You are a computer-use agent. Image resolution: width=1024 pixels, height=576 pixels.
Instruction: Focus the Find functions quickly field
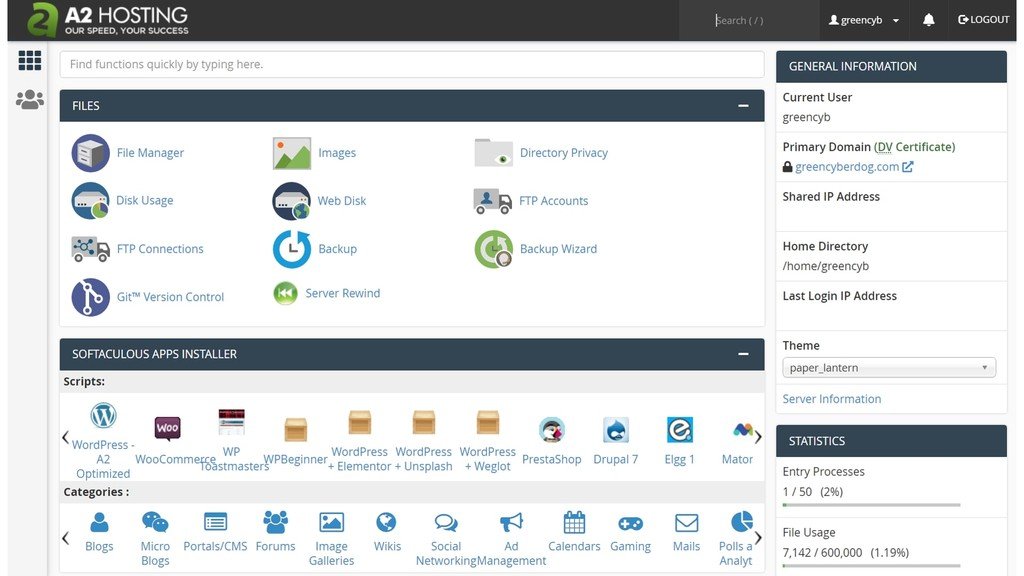pyautogui.click(x=412, y=64)
